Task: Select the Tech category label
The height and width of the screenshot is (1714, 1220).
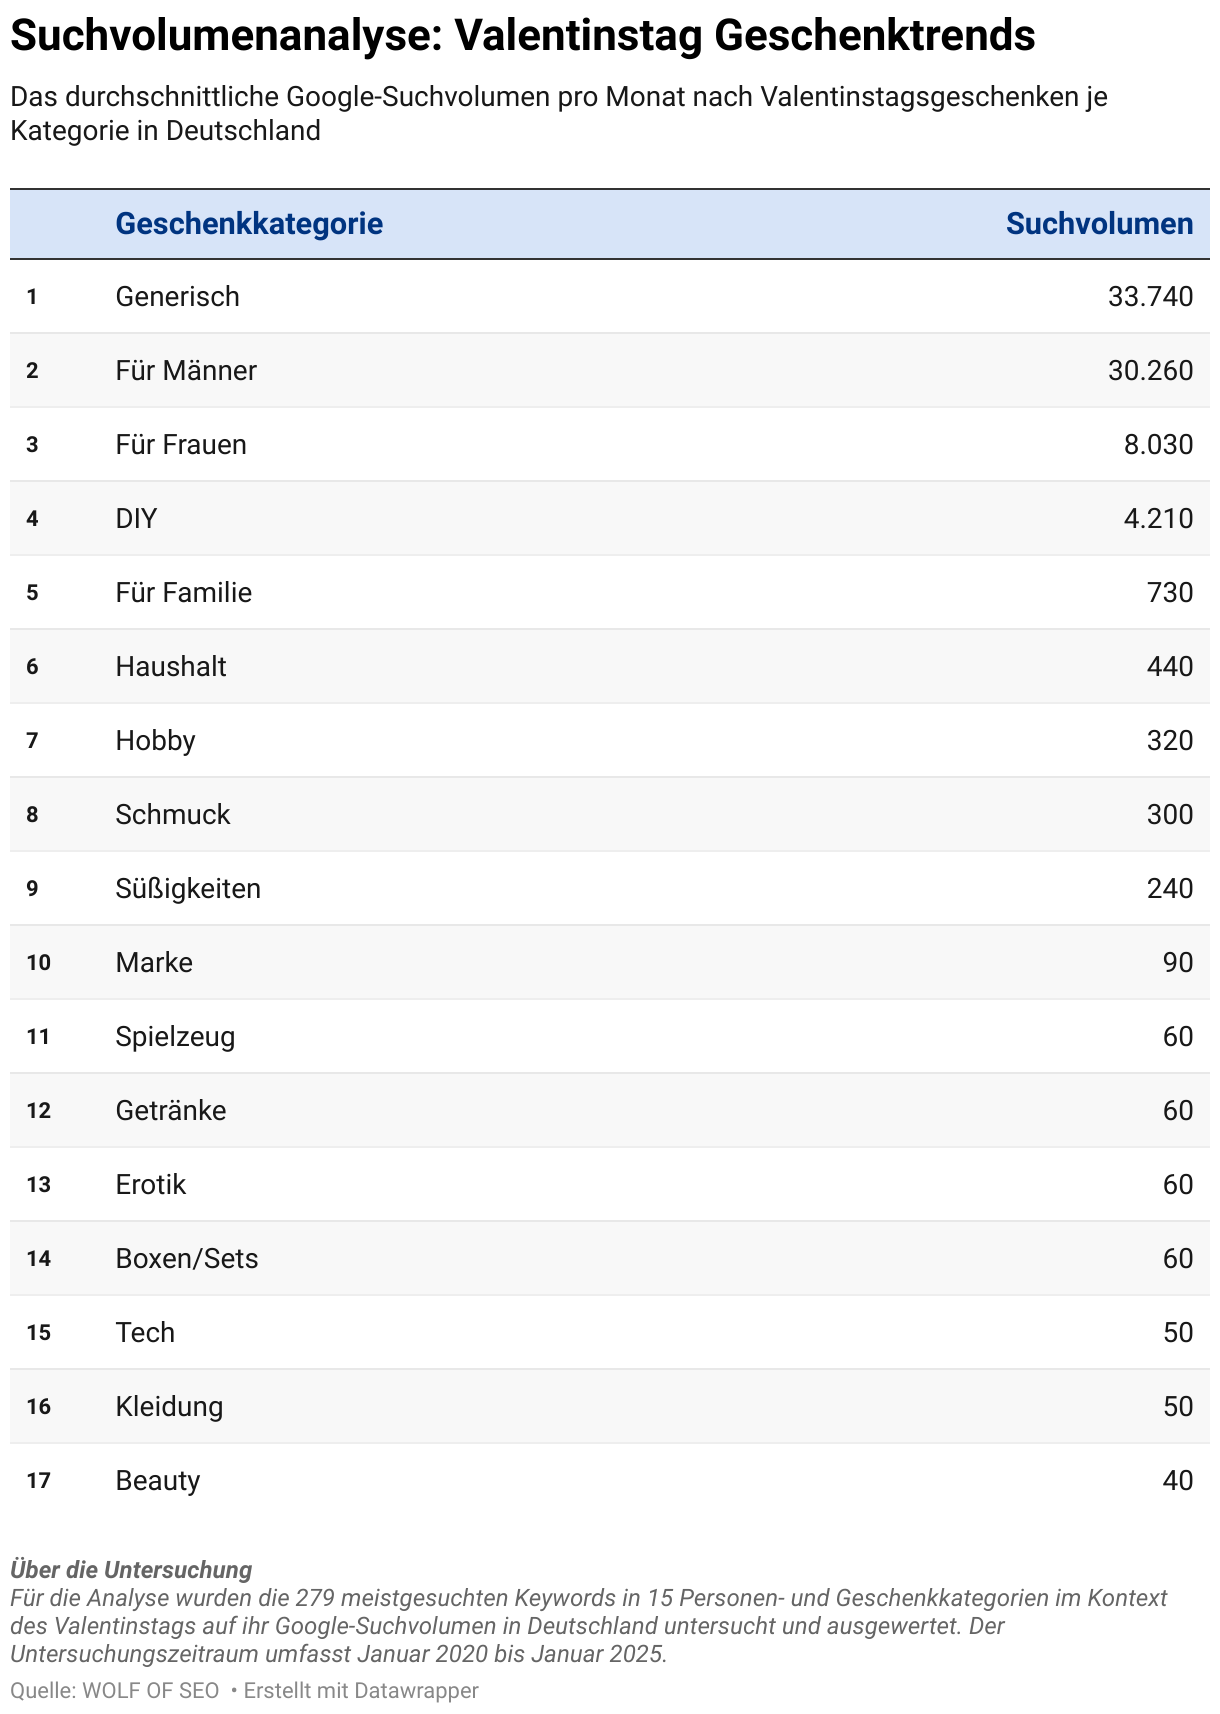Action: pyautogui.click(x=145, y=1332)
